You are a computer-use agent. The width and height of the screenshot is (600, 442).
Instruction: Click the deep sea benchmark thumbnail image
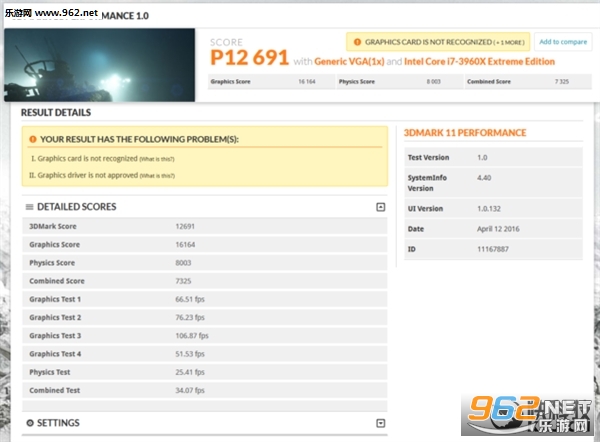[99, 65]
